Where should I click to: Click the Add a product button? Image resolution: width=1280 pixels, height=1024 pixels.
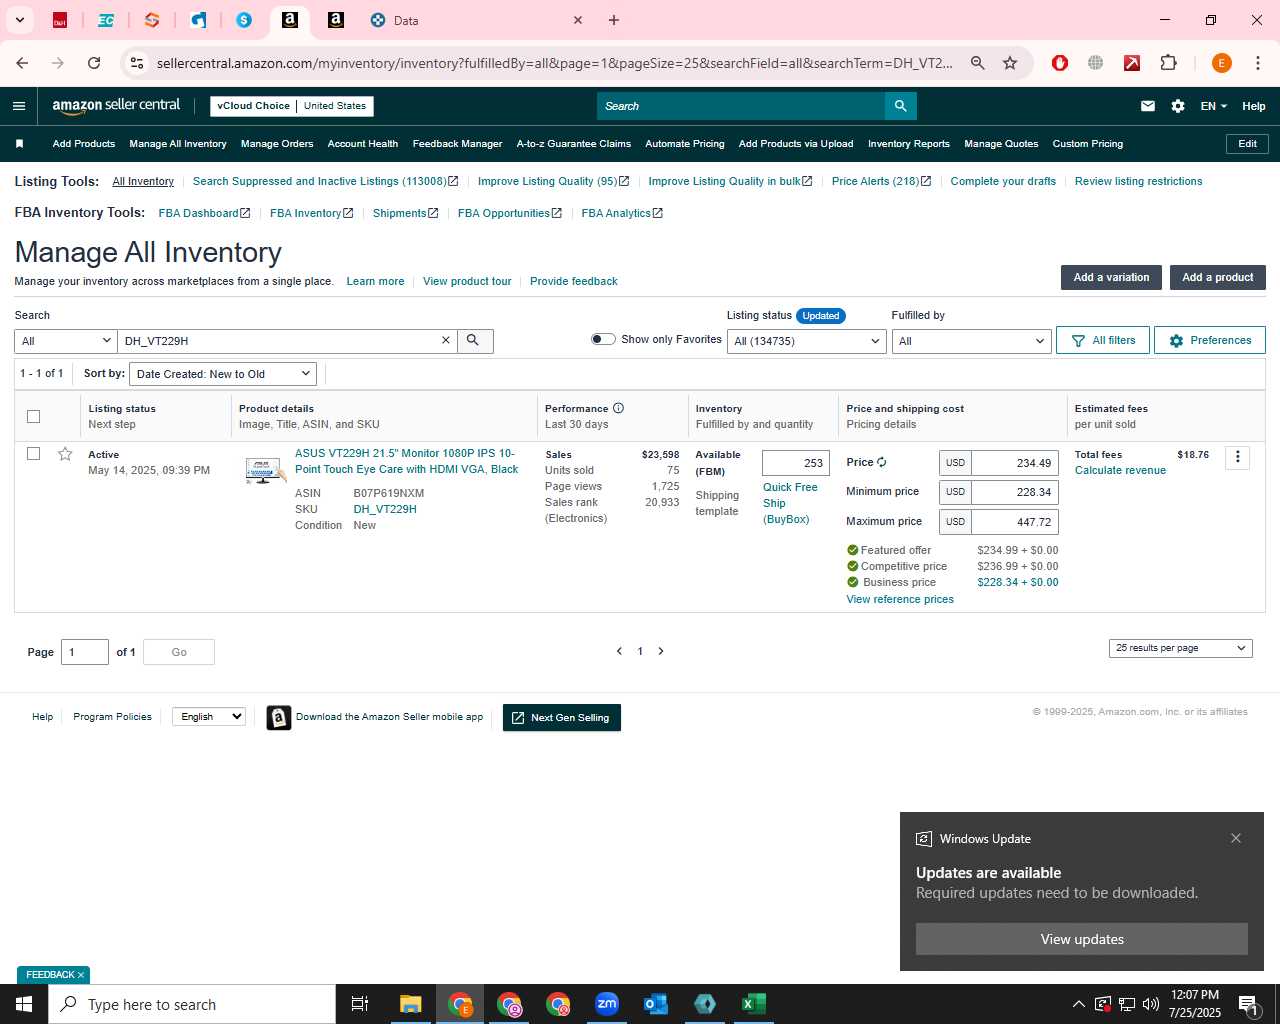tap(1218, 277)
